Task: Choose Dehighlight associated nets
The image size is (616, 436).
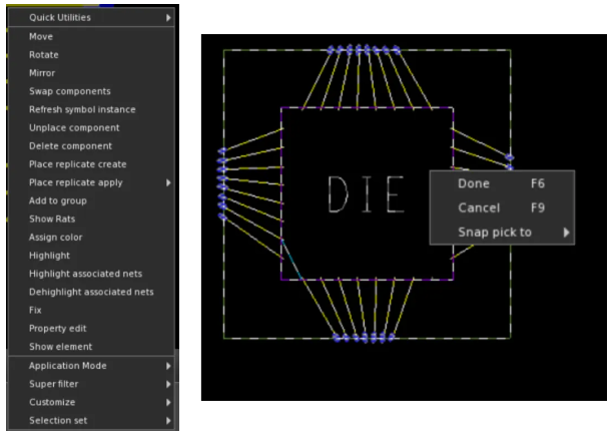Action: [91, 292]
